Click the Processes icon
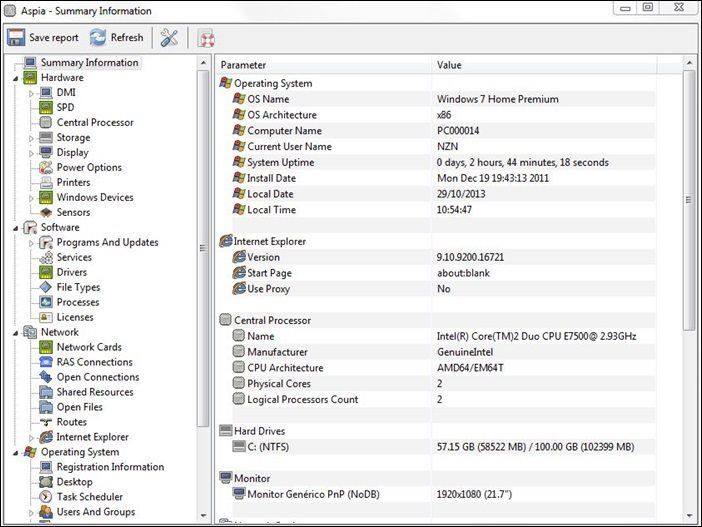Screen dimensions: 702x527 [46, 302]
